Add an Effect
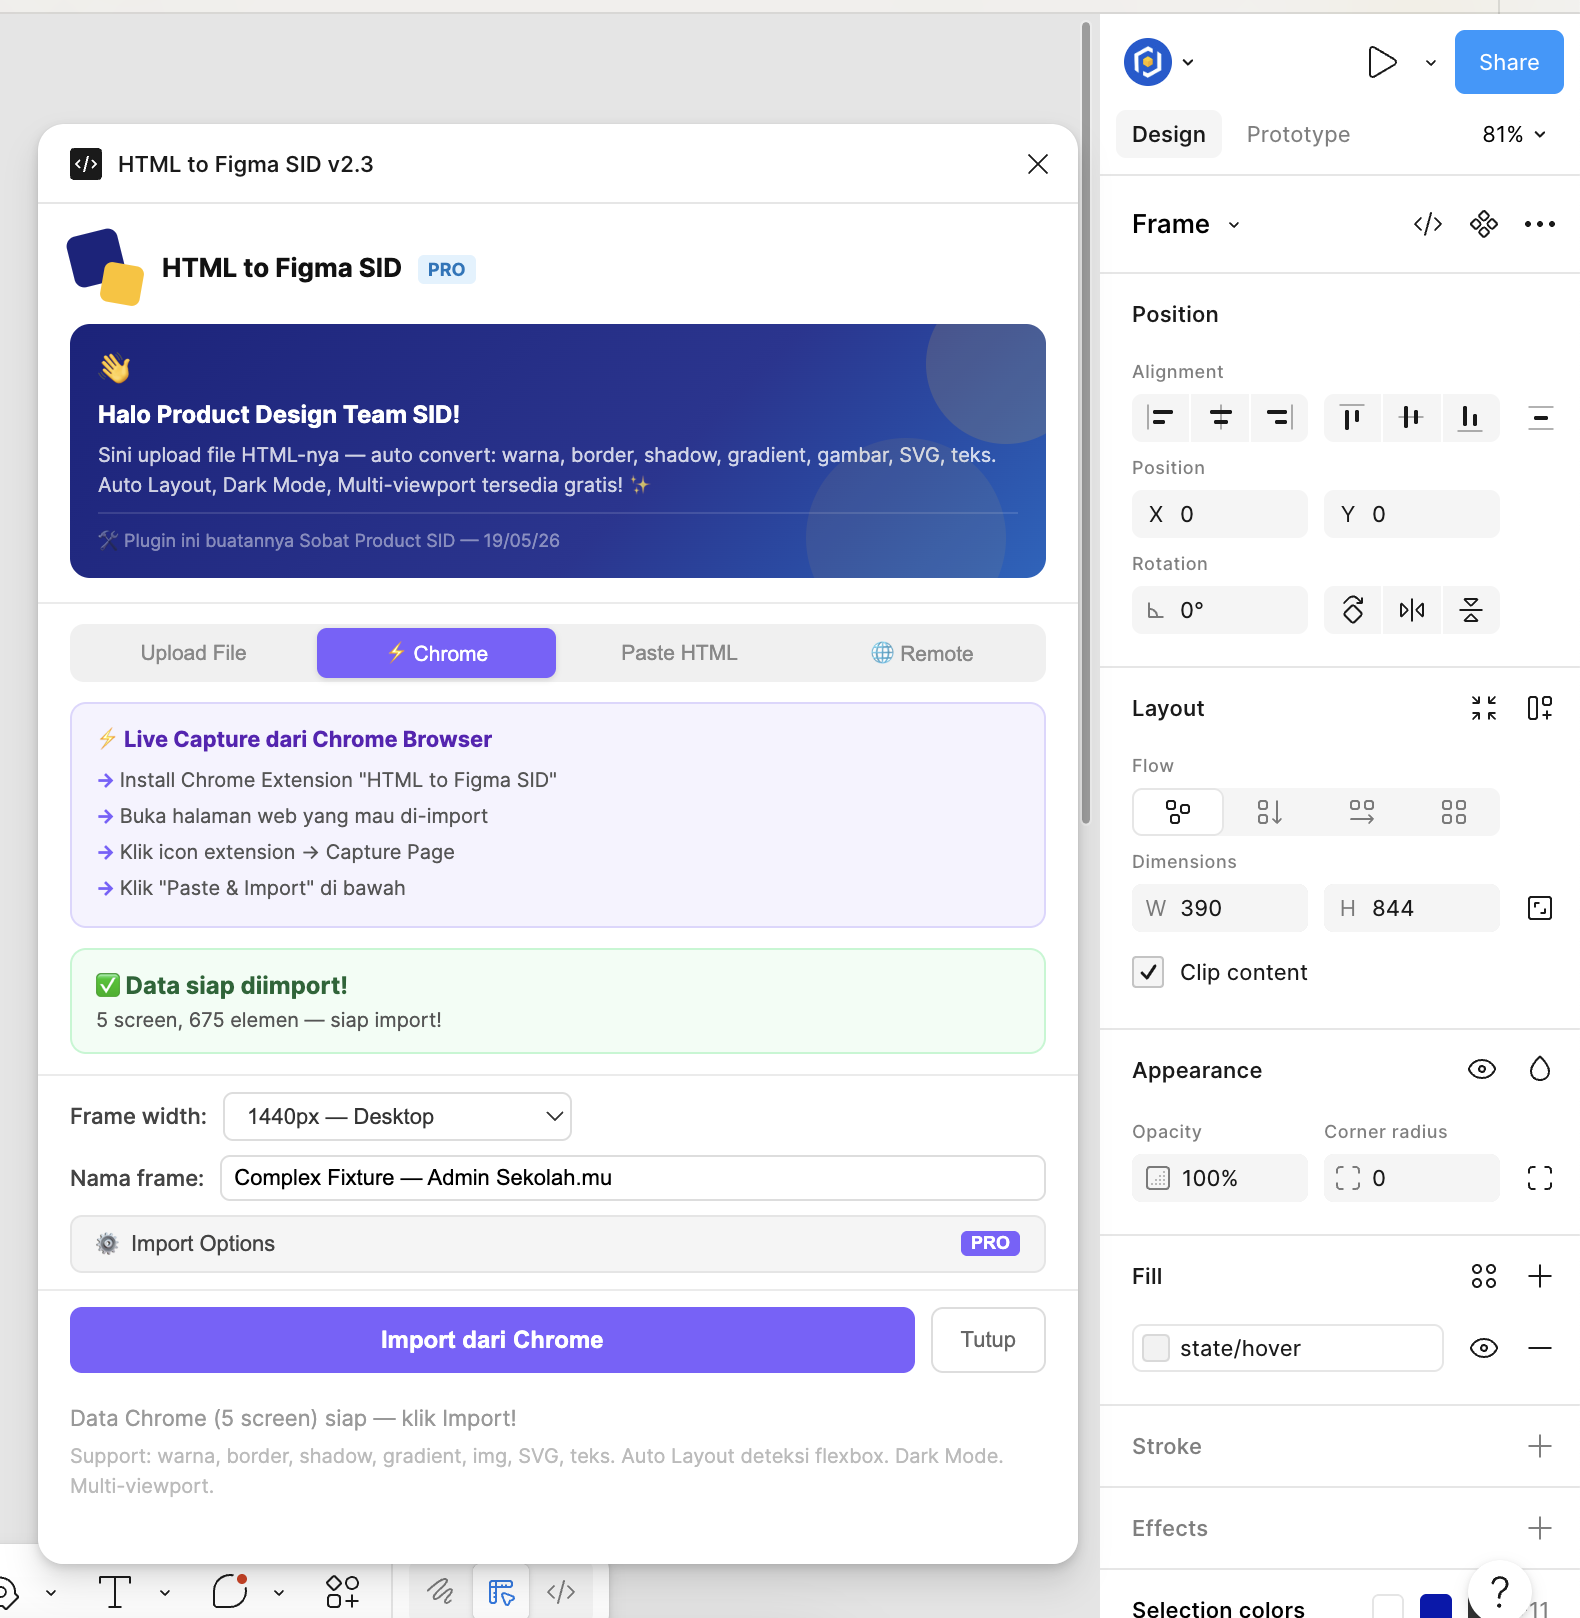 click(1540, 1528)
